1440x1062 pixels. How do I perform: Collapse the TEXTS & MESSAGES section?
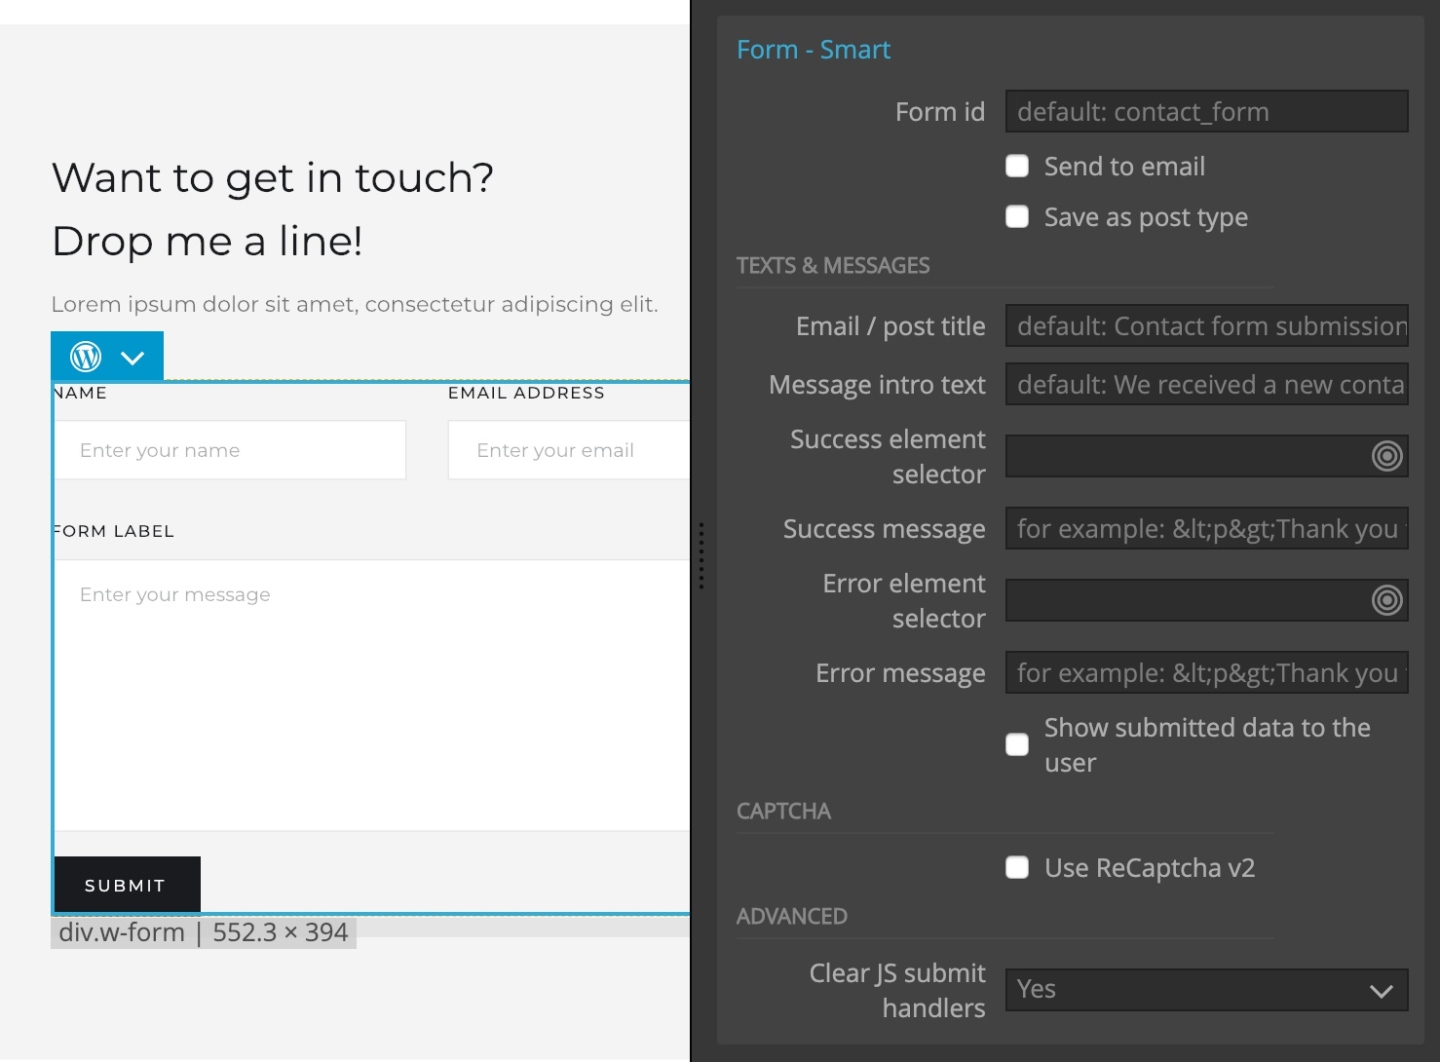834,265
